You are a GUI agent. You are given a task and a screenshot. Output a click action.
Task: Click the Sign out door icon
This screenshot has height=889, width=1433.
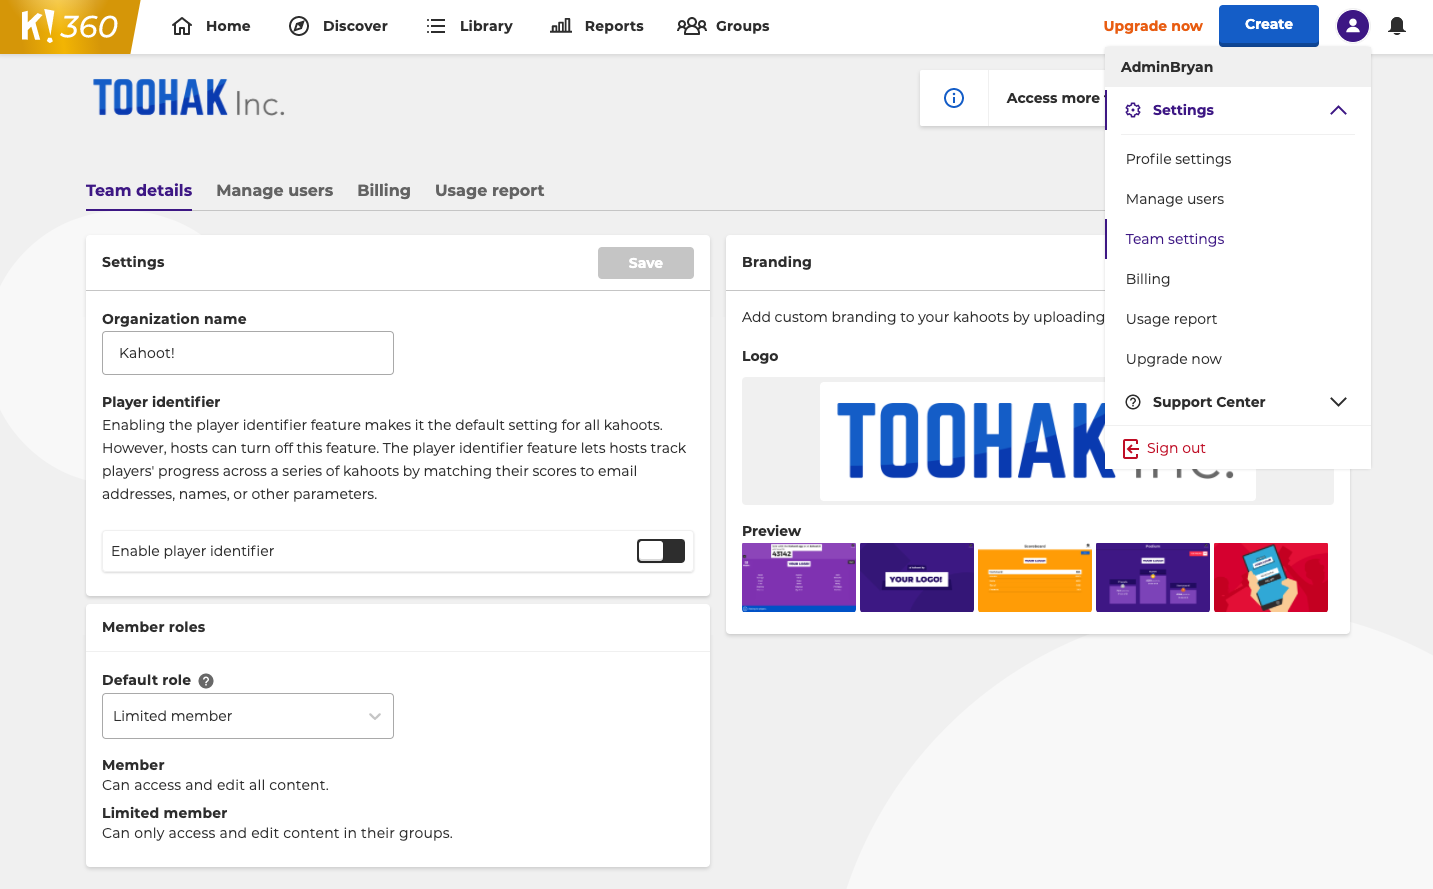(1131, 448)
